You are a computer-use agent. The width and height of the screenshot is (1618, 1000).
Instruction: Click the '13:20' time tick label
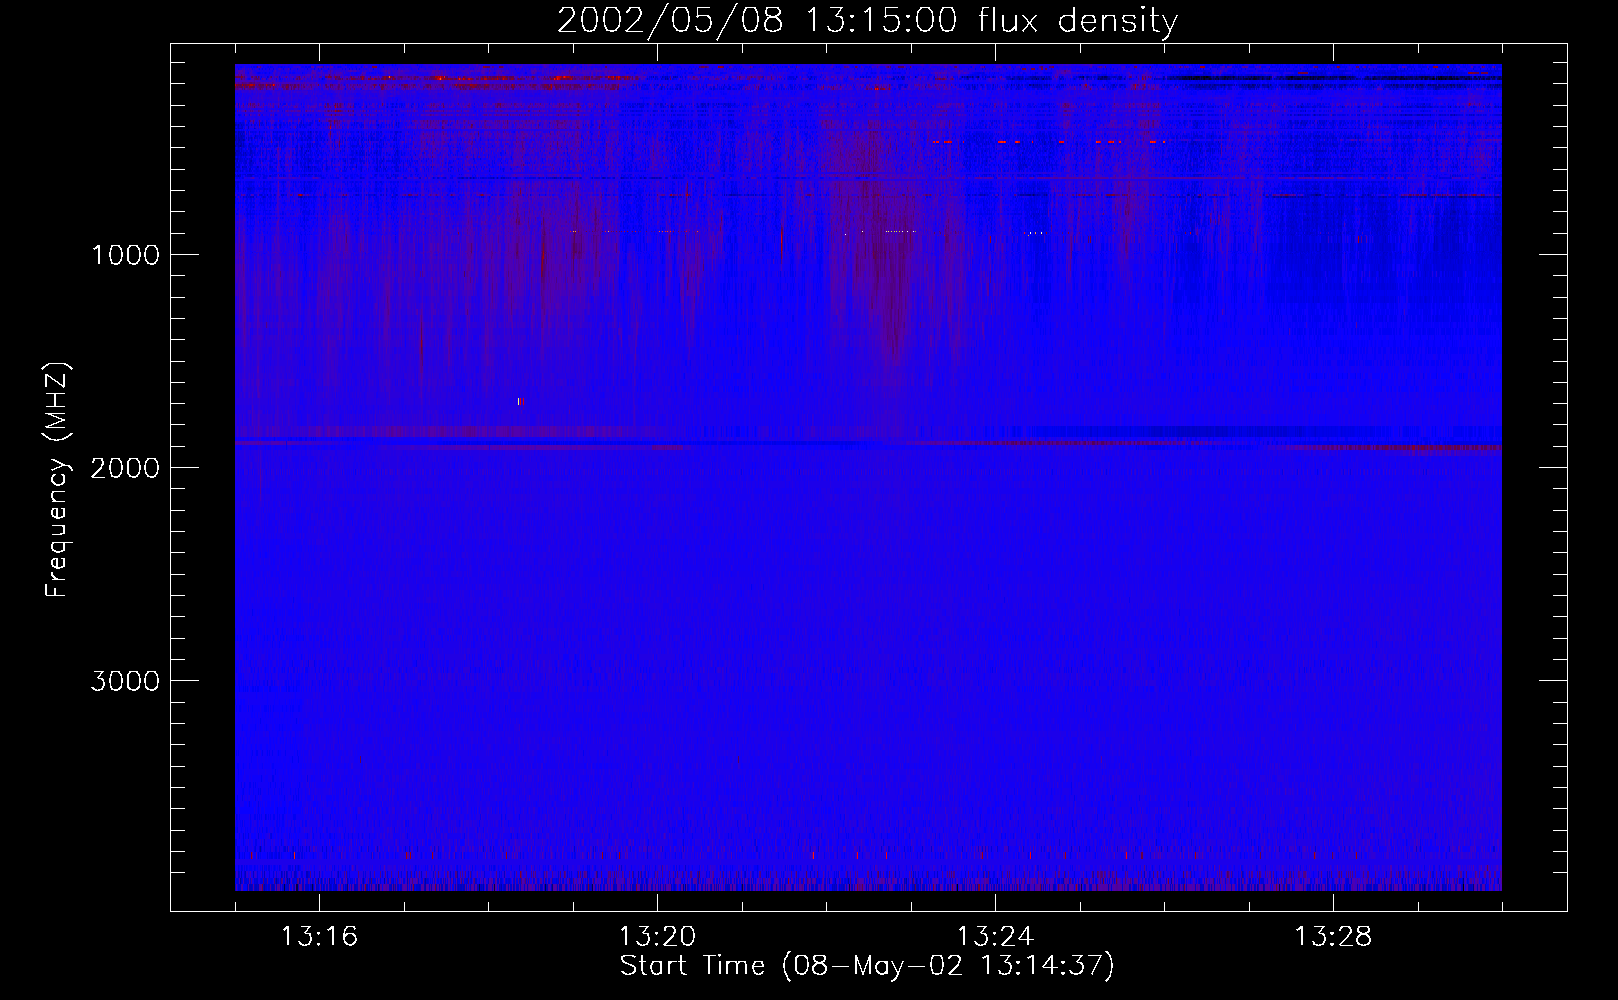(x=657, y=937)
